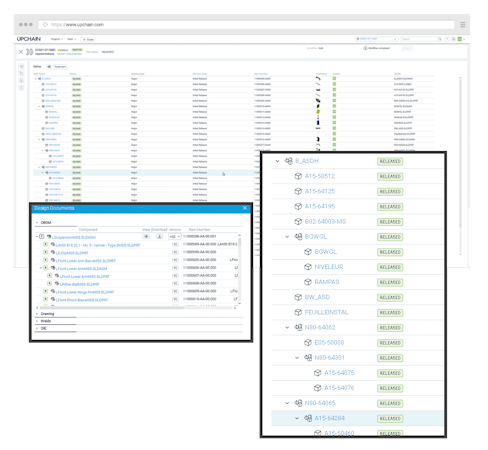Open LFront Lower Arm BraceMSS.SLDPRT link
The height and width of the screenshot is (450, 488).
86,261
